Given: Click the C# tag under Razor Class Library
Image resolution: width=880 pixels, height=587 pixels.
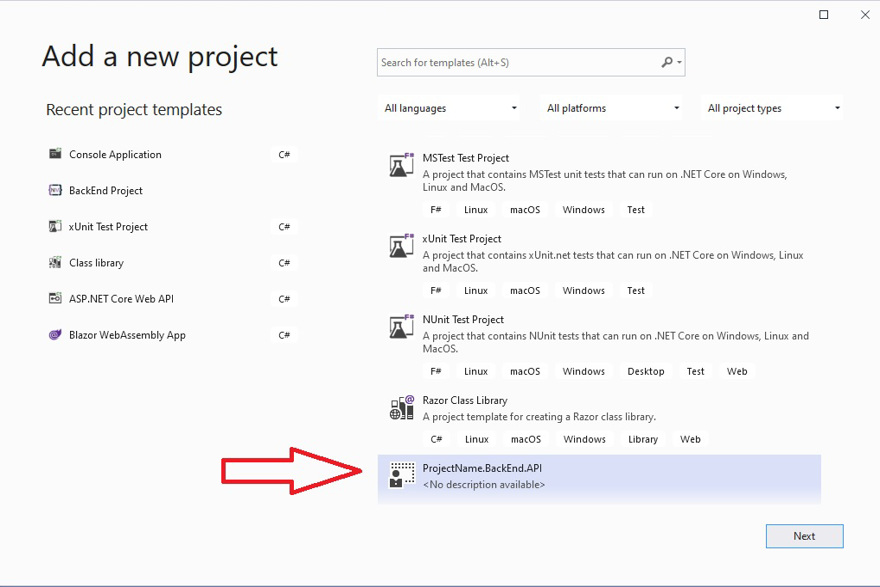Looking at the screenshot, I should click(436, 439).
